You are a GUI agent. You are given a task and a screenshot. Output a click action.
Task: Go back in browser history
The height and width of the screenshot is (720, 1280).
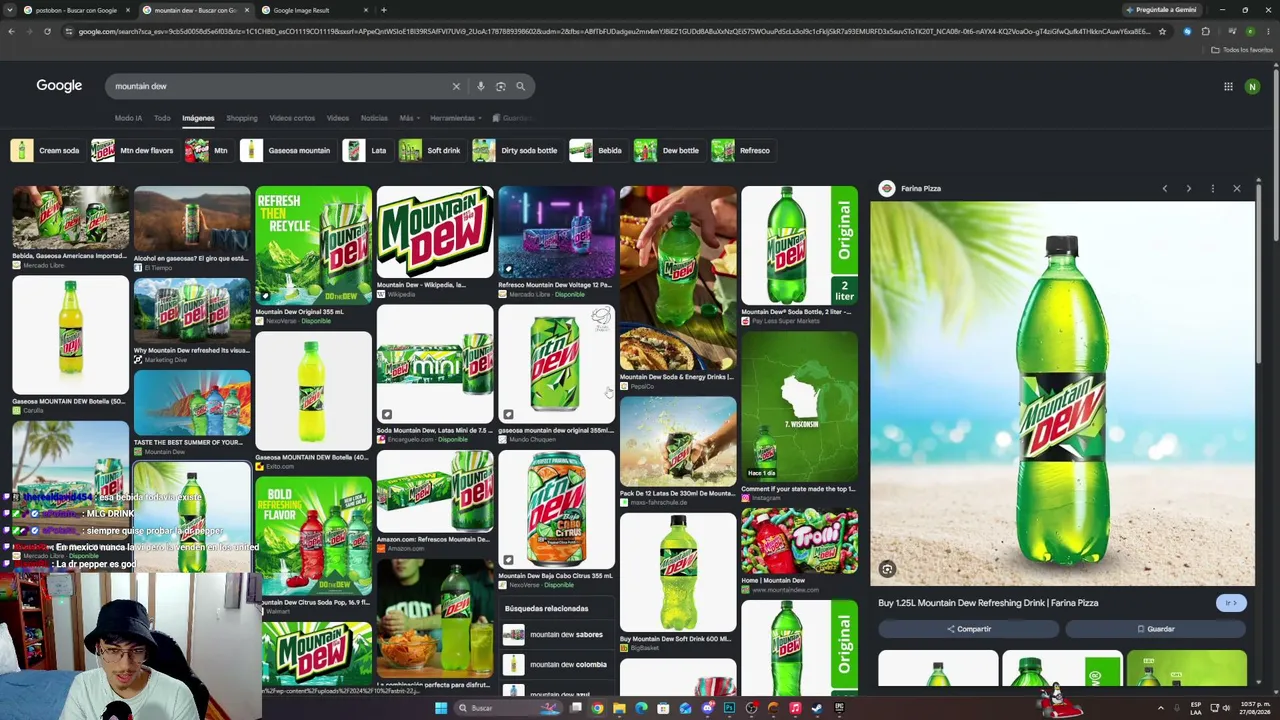point(11,32)
